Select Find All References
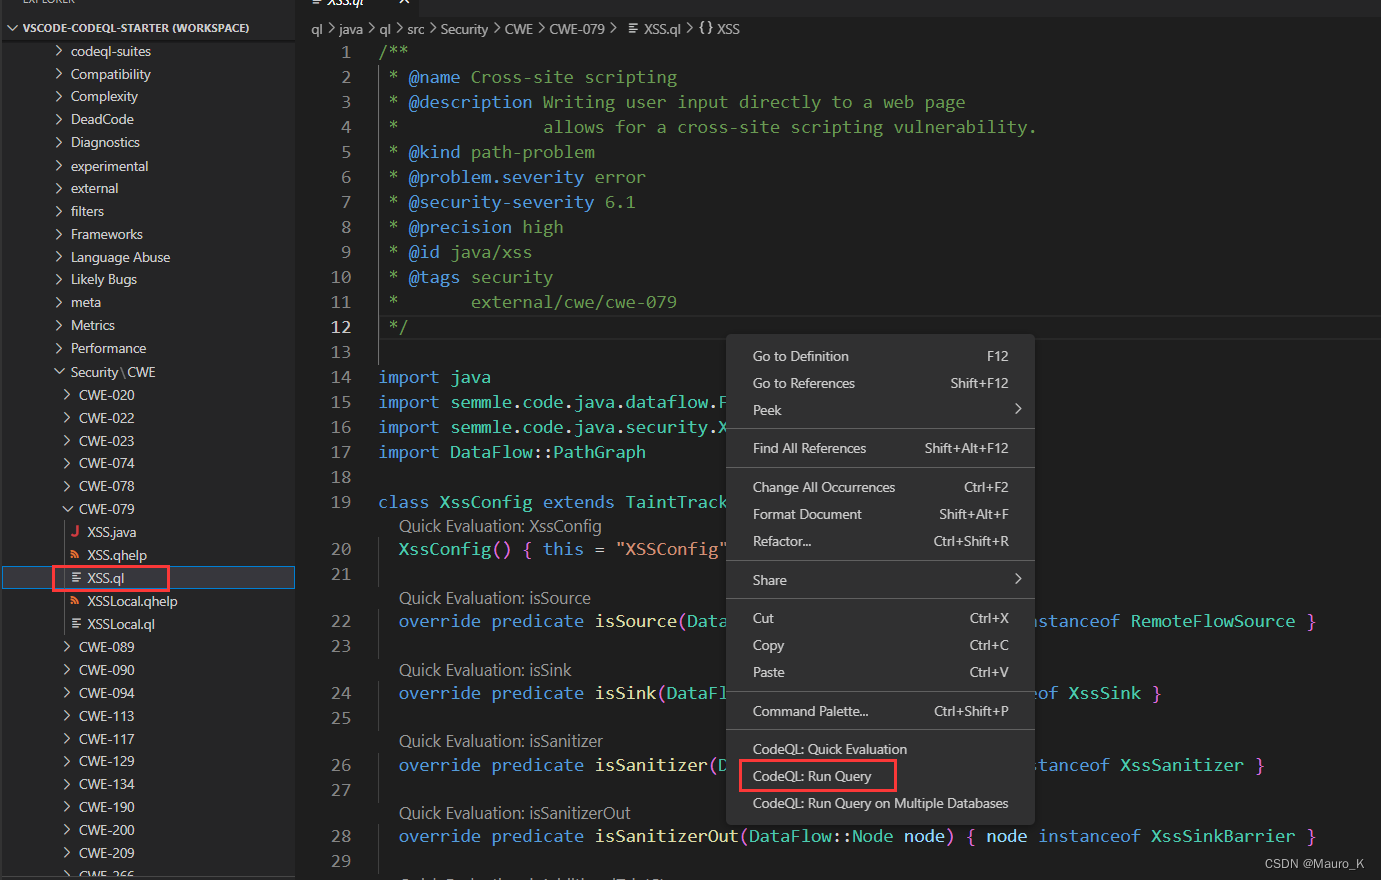The image size is (1381, 880). coord(880,448)
